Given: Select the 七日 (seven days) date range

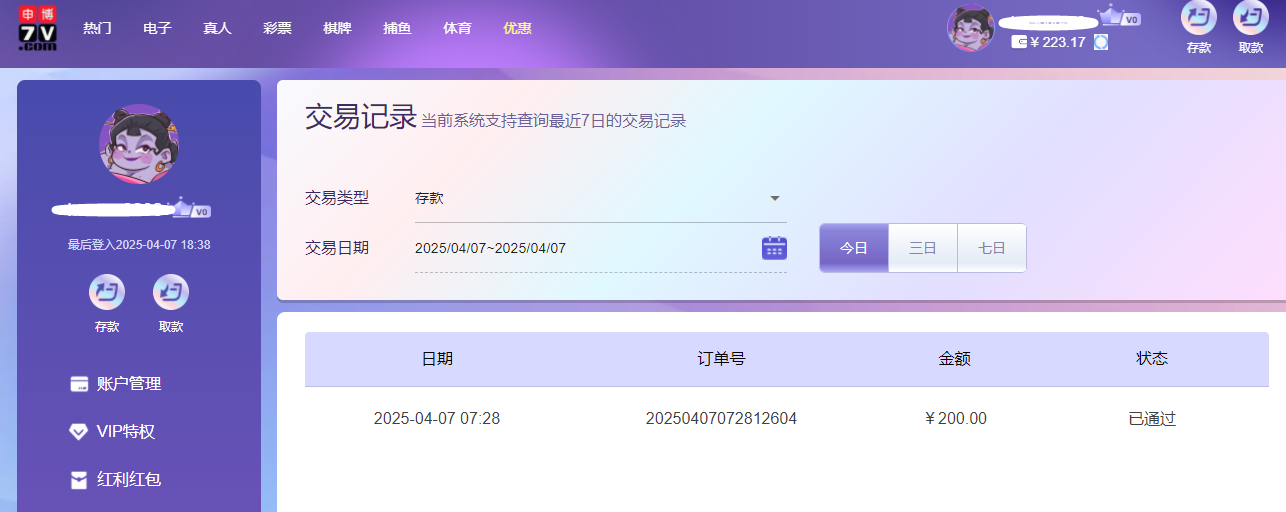Looking at the screenshot, I should pos(991,248).
